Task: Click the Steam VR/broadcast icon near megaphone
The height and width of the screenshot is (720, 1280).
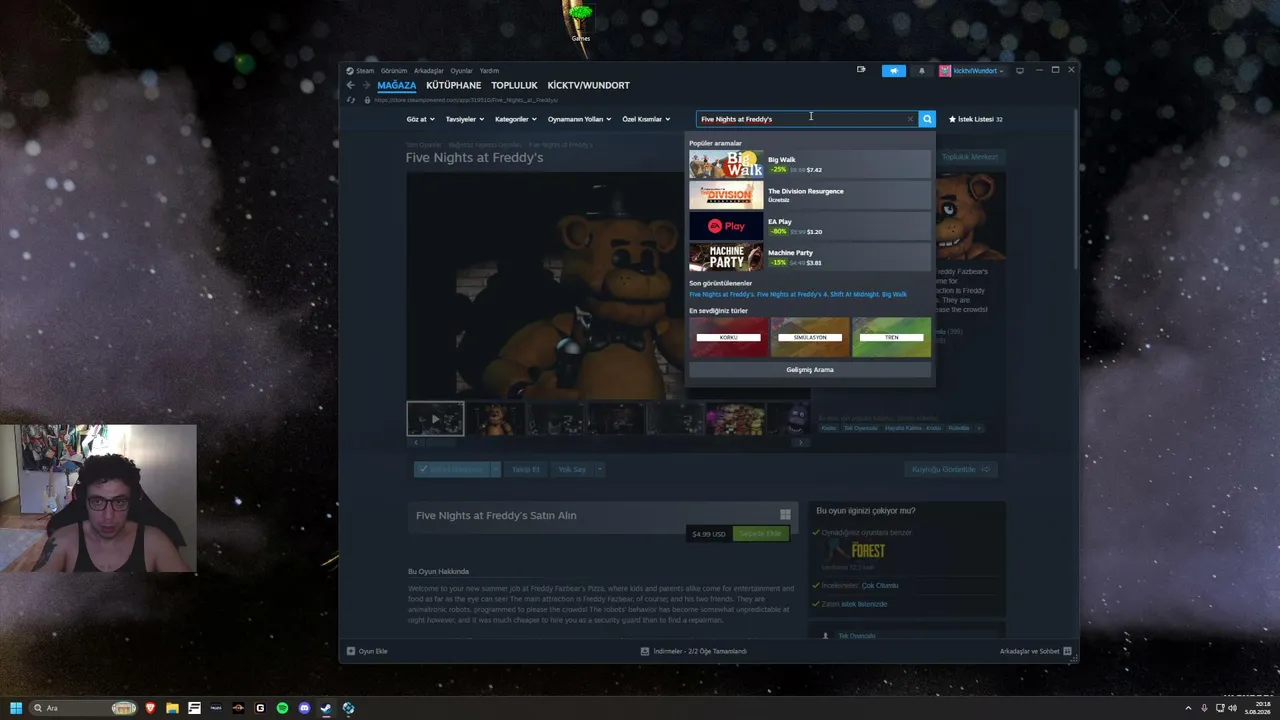Action: [861, 70]
